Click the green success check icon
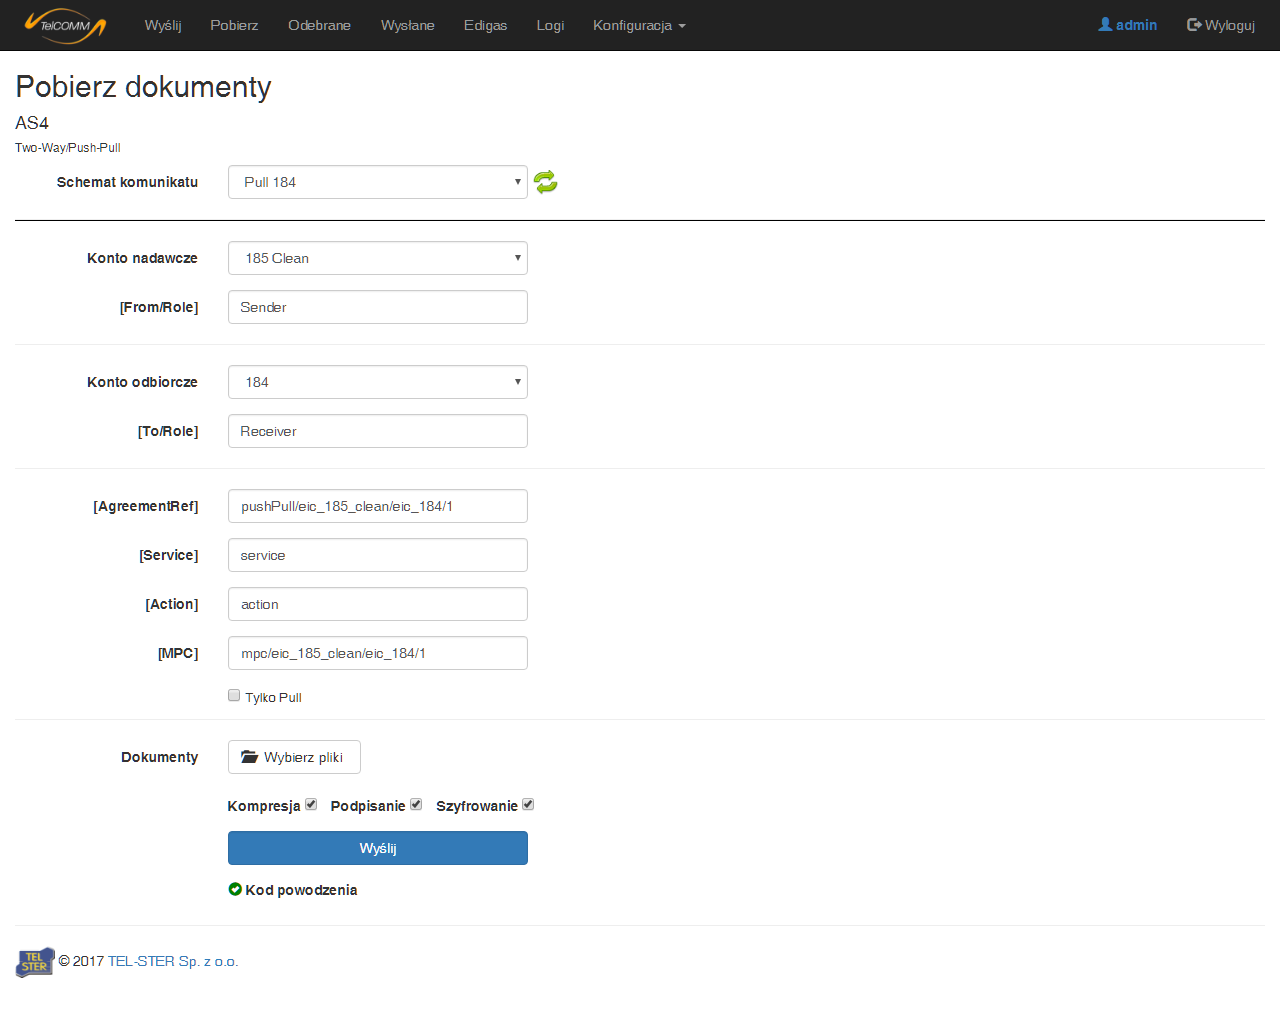Viewport: 1280px width, 1024px height. coord(235,889)
